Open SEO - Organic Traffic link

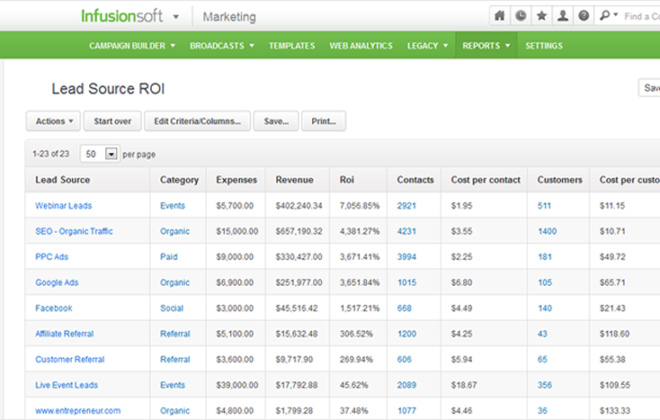pyautogui.click(x=74, y=231)
